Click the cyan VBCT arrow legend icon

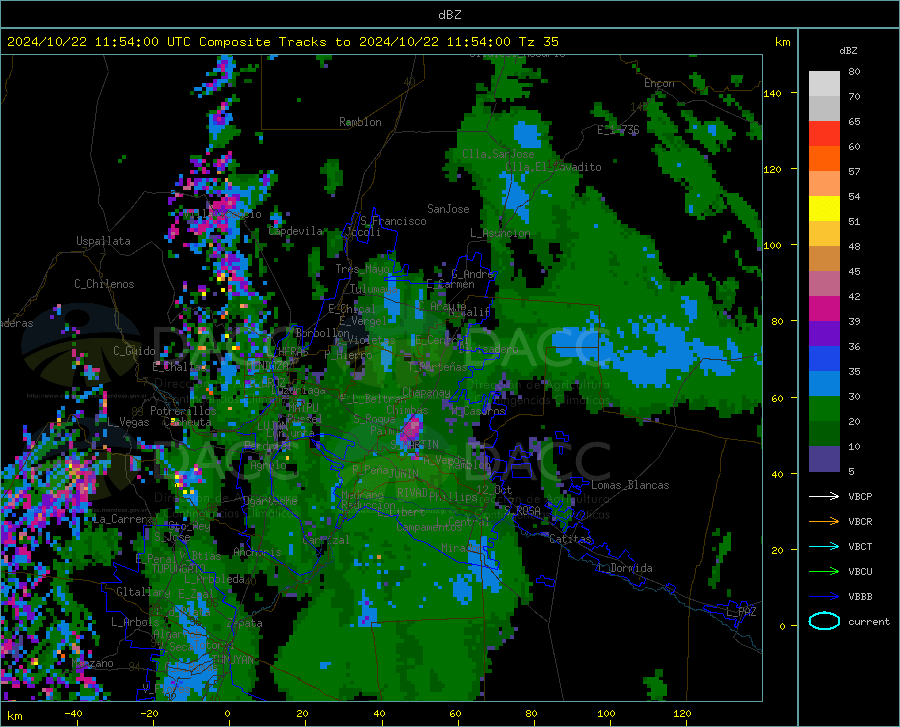click(x=824, y=546)
